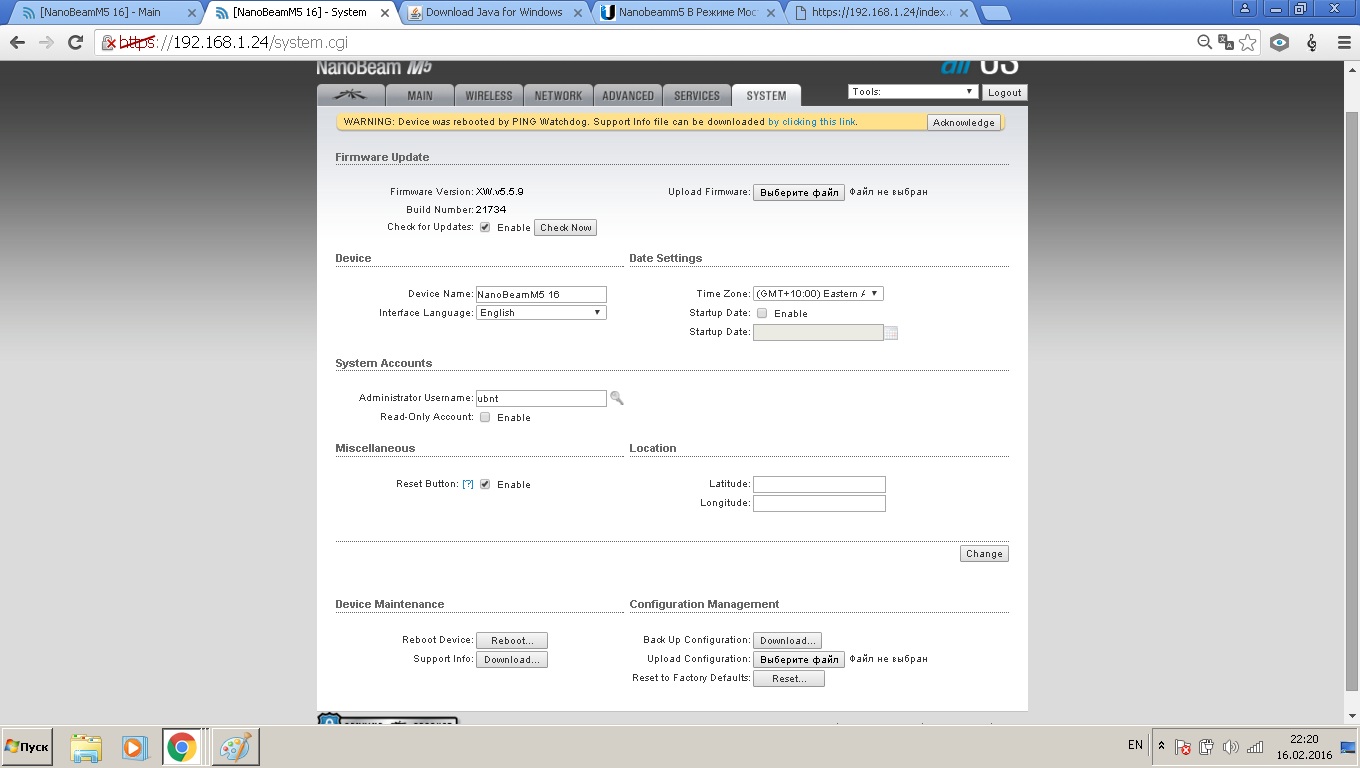Open the Paint taskbar icon

[x=236, y=747]
